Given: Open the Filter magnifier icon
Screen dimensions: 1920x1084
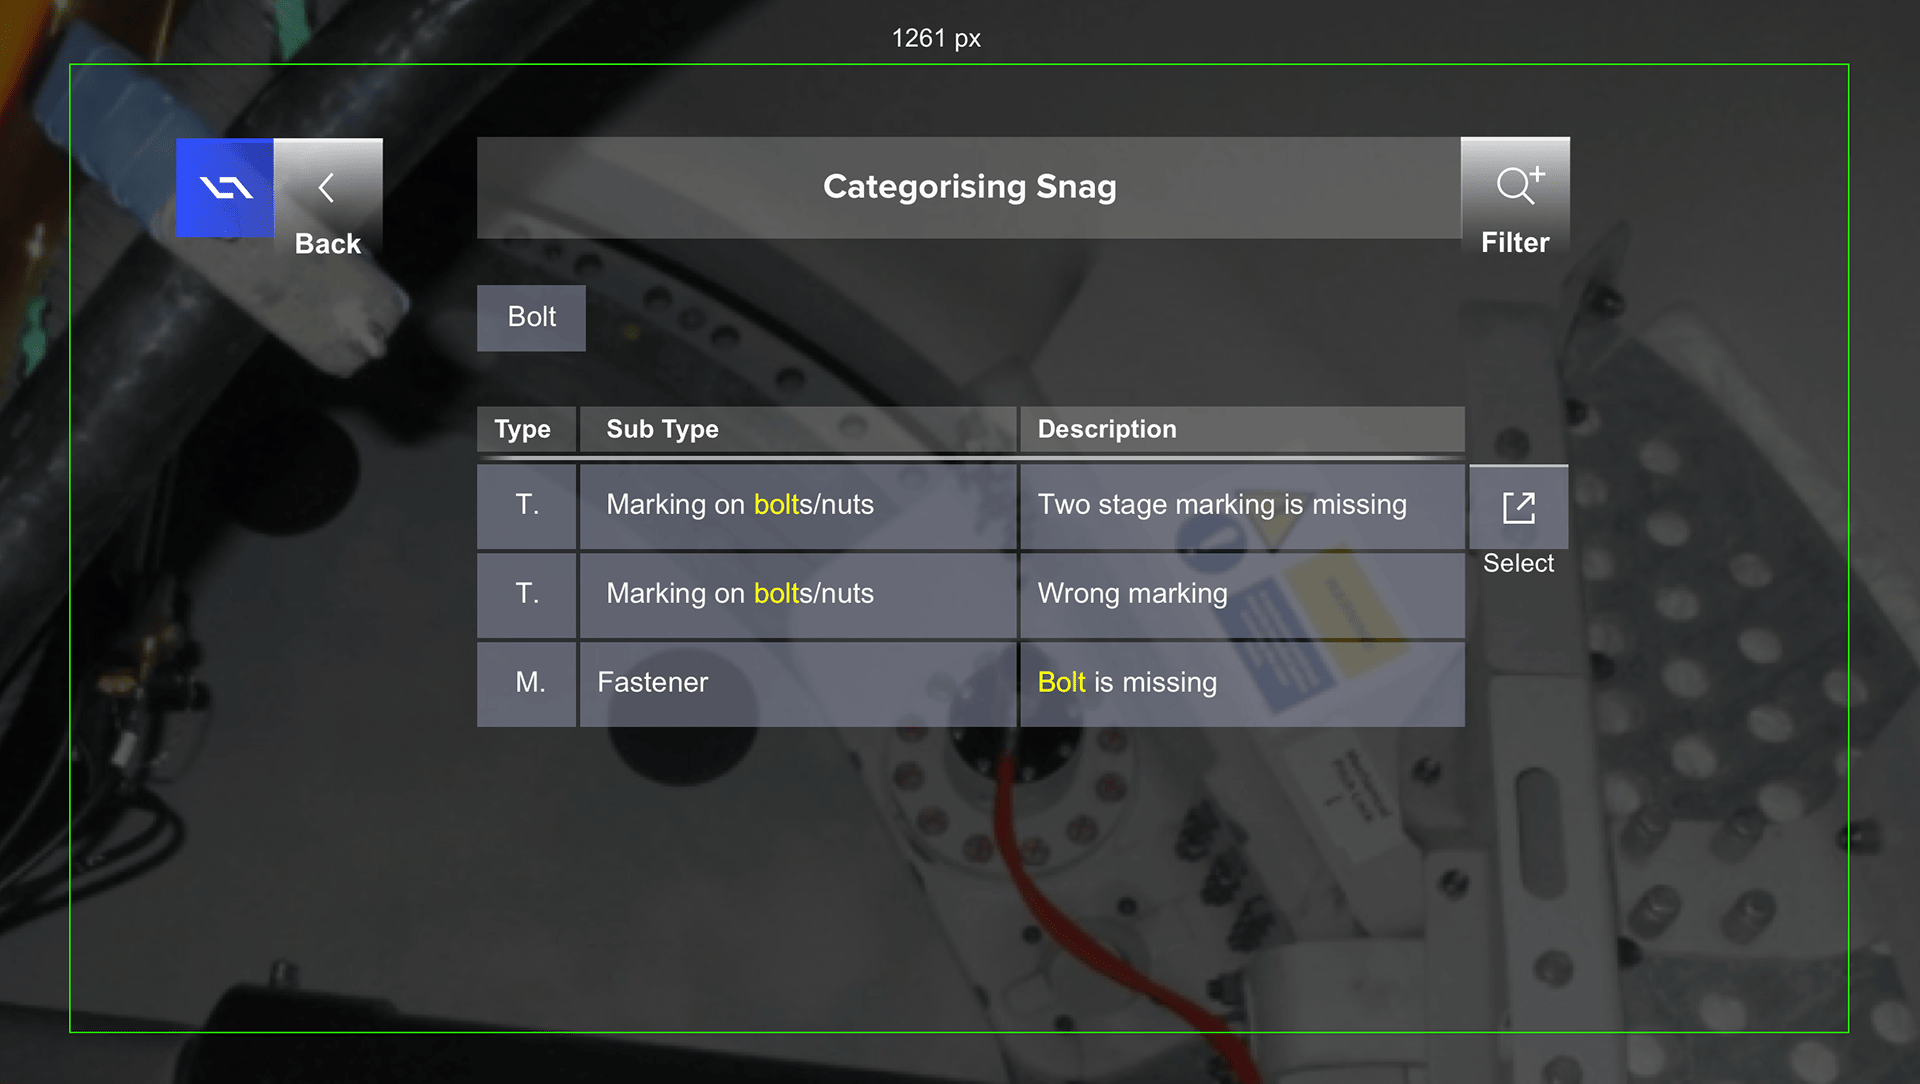Looking at the screenshot, I should [1519, 185].
